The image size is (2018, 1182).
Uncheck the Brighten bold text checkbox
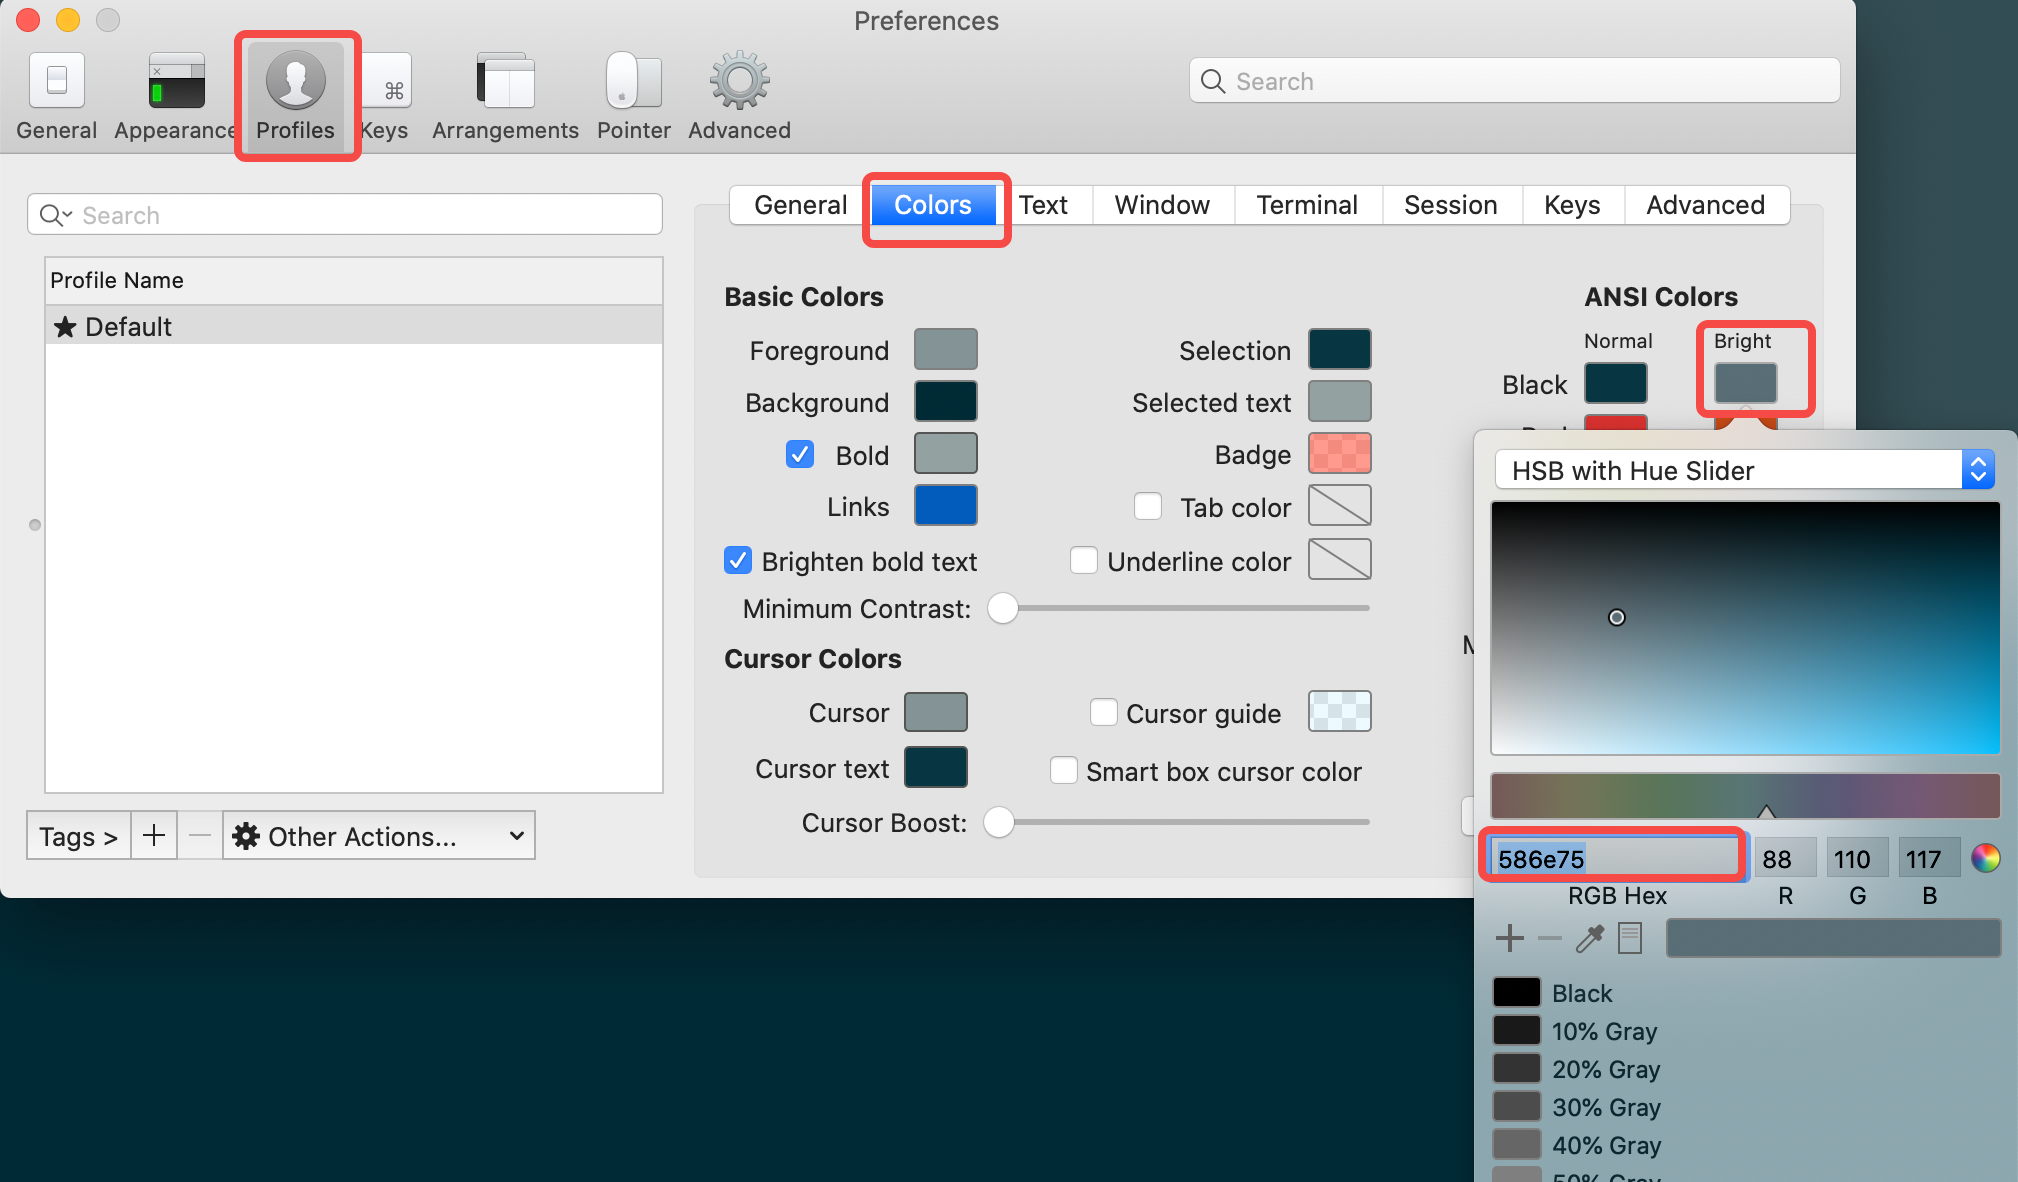(738, 561)
